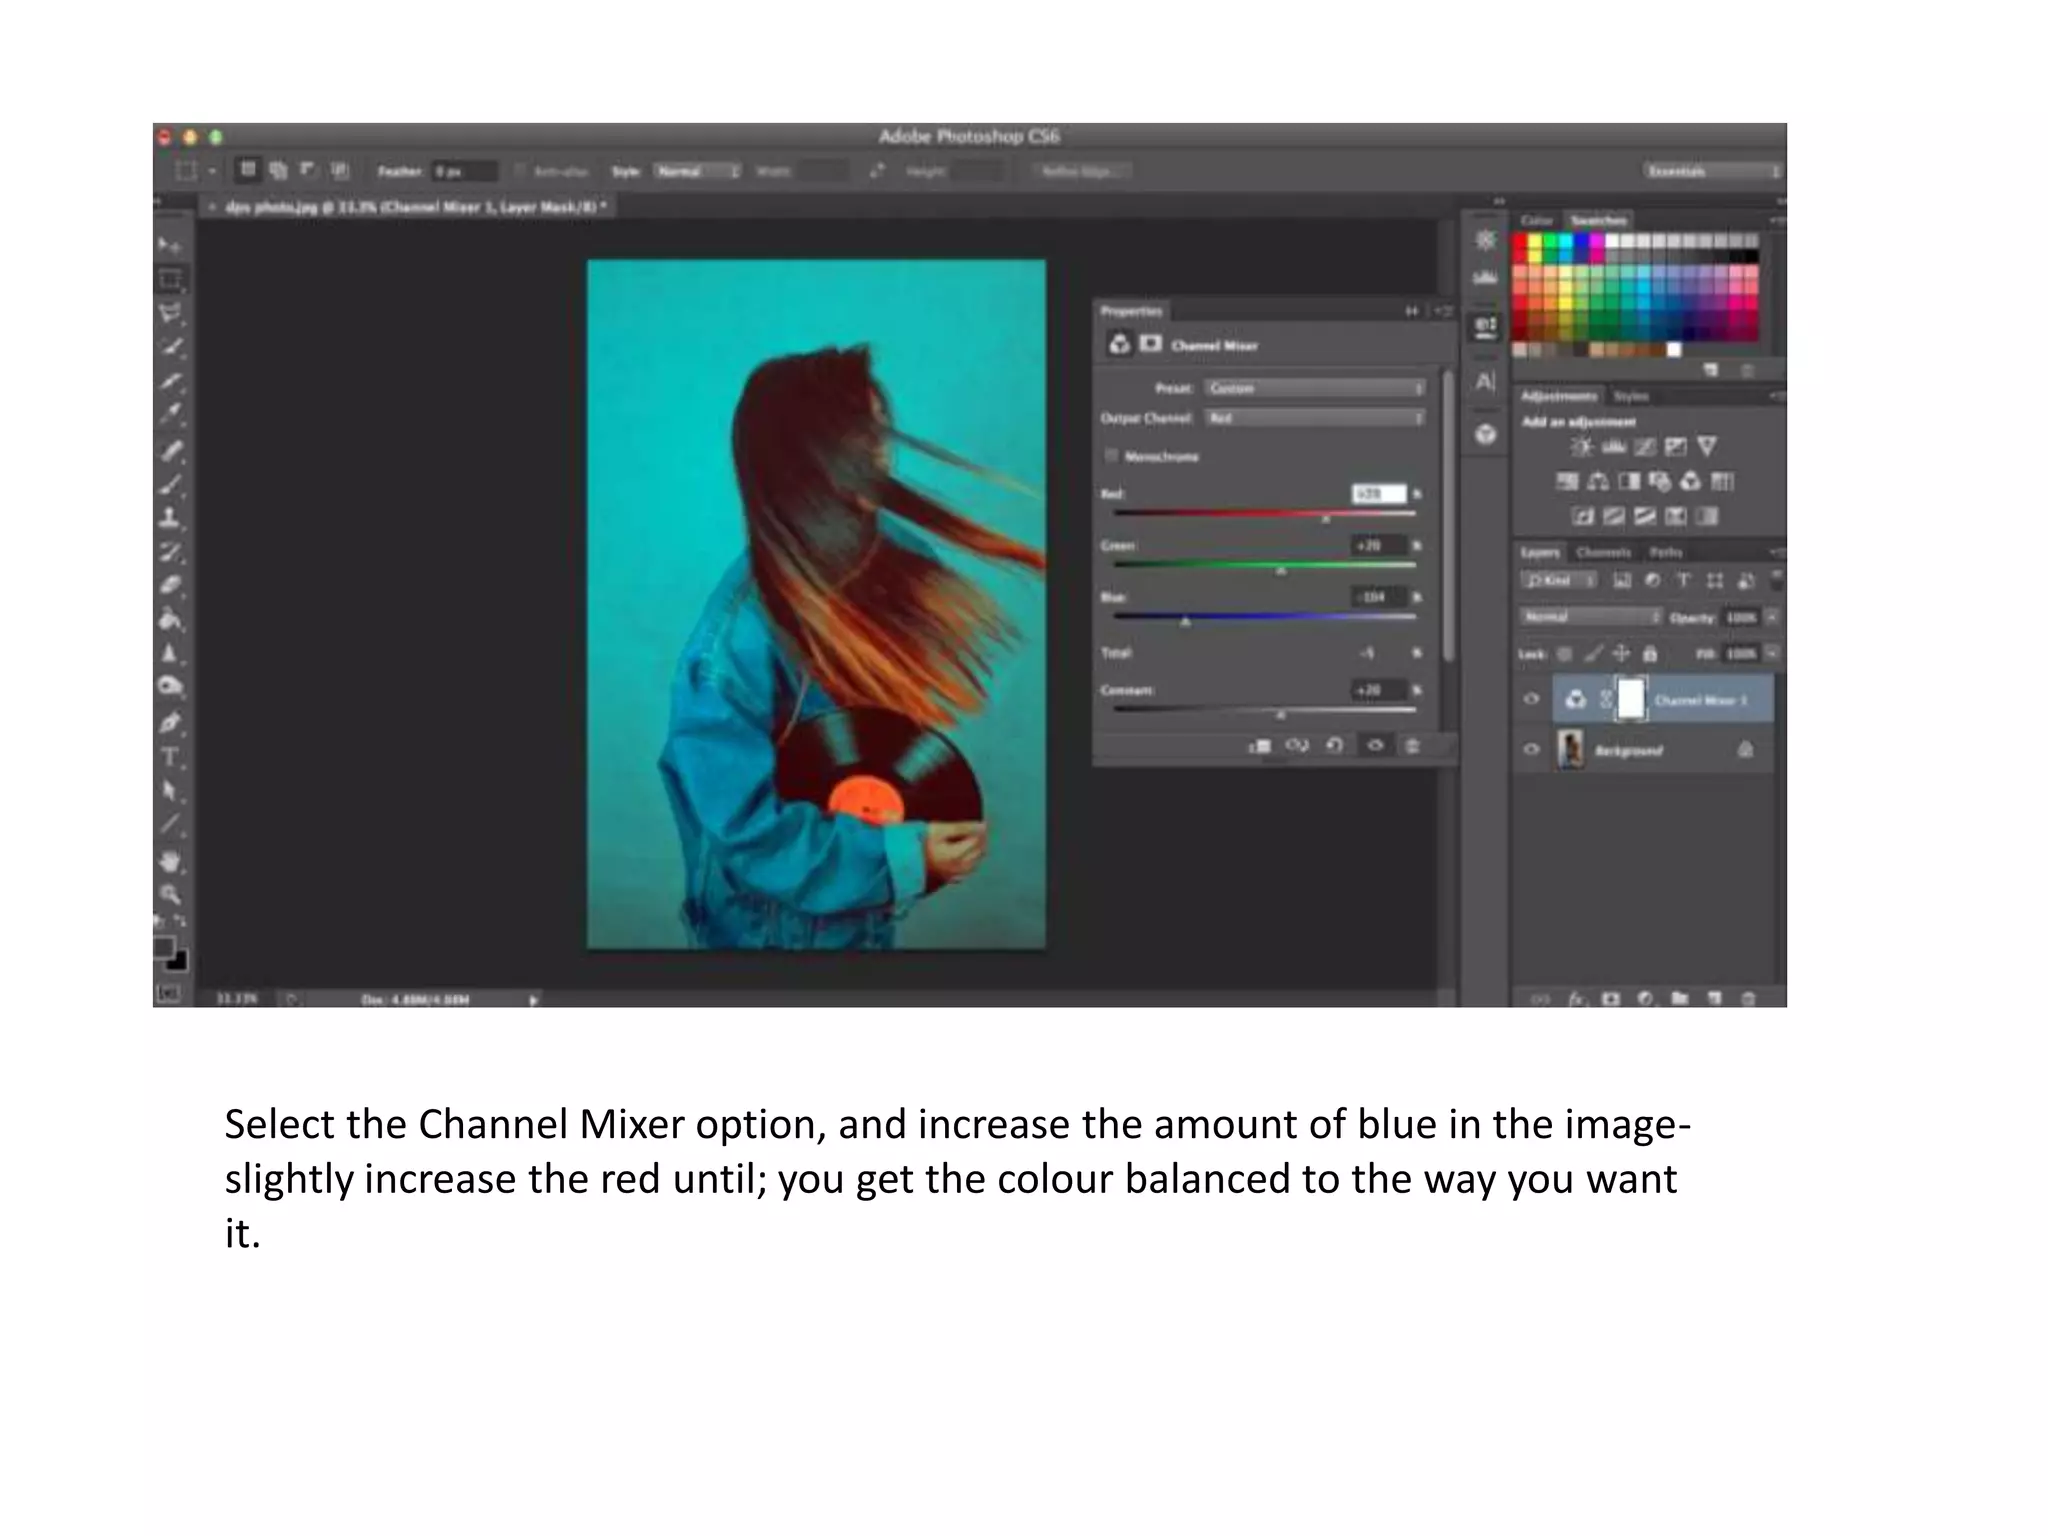Image resolution: width=2048 pixels, height=1536 pixels.
Task: Switch to the Channels tab
Action: click(x=1603, y=552)
